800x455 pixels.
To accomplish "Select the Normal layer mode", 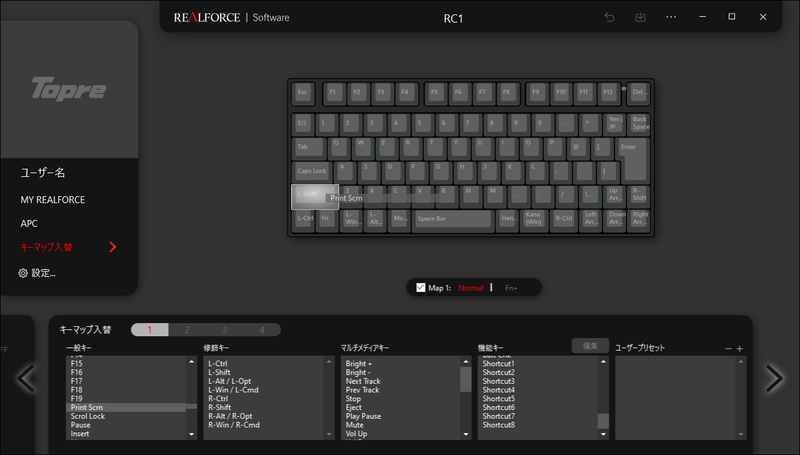I will (x=470, y=288).
